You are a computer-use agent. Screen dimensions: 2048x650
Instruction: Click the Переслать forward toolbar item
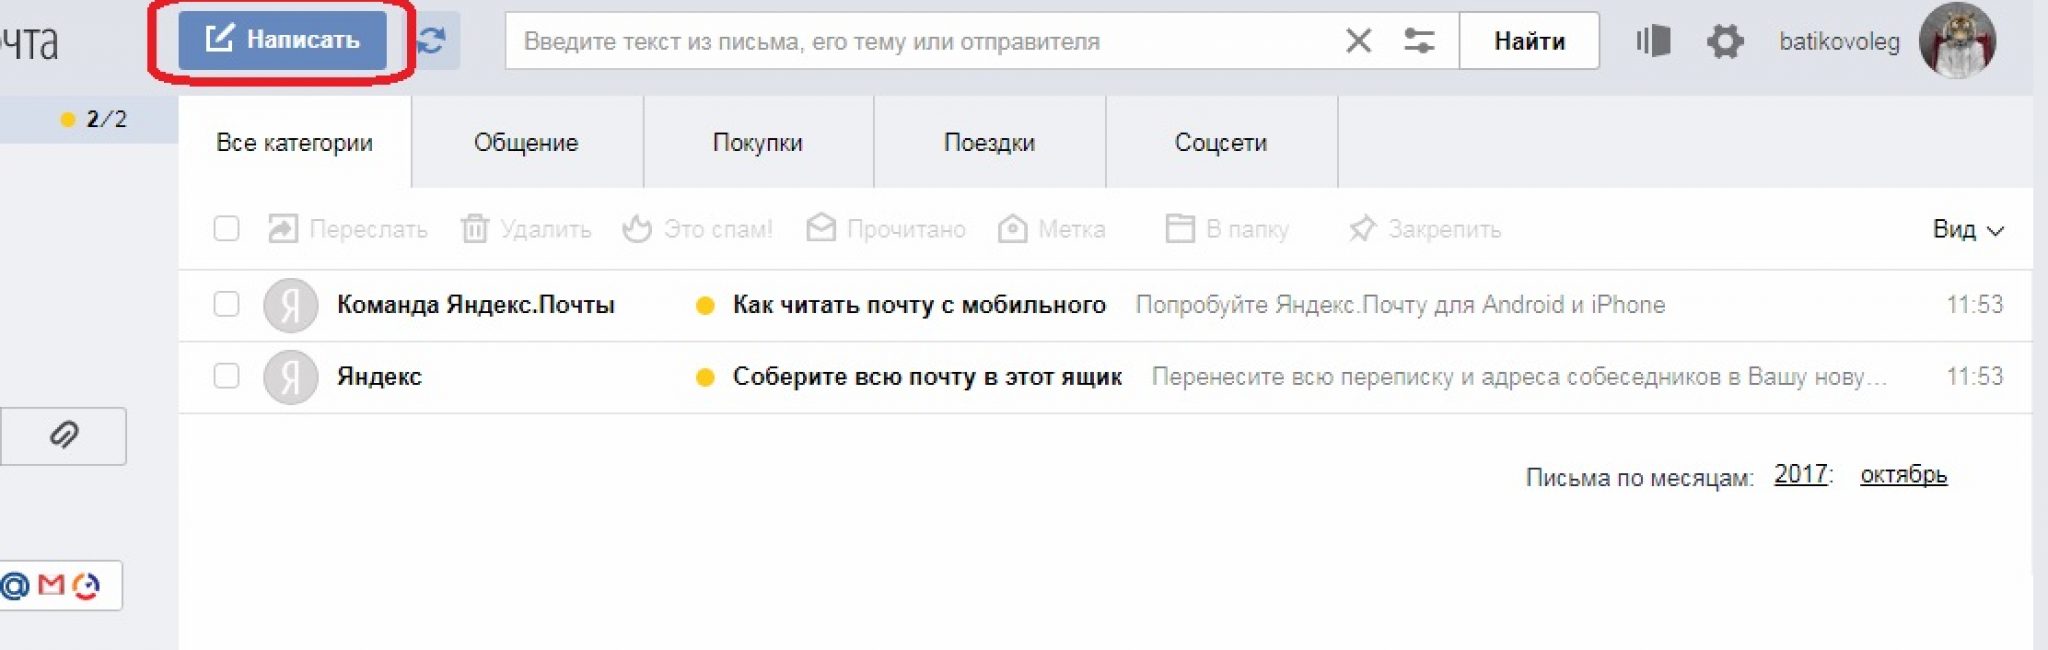coord(348,229)
